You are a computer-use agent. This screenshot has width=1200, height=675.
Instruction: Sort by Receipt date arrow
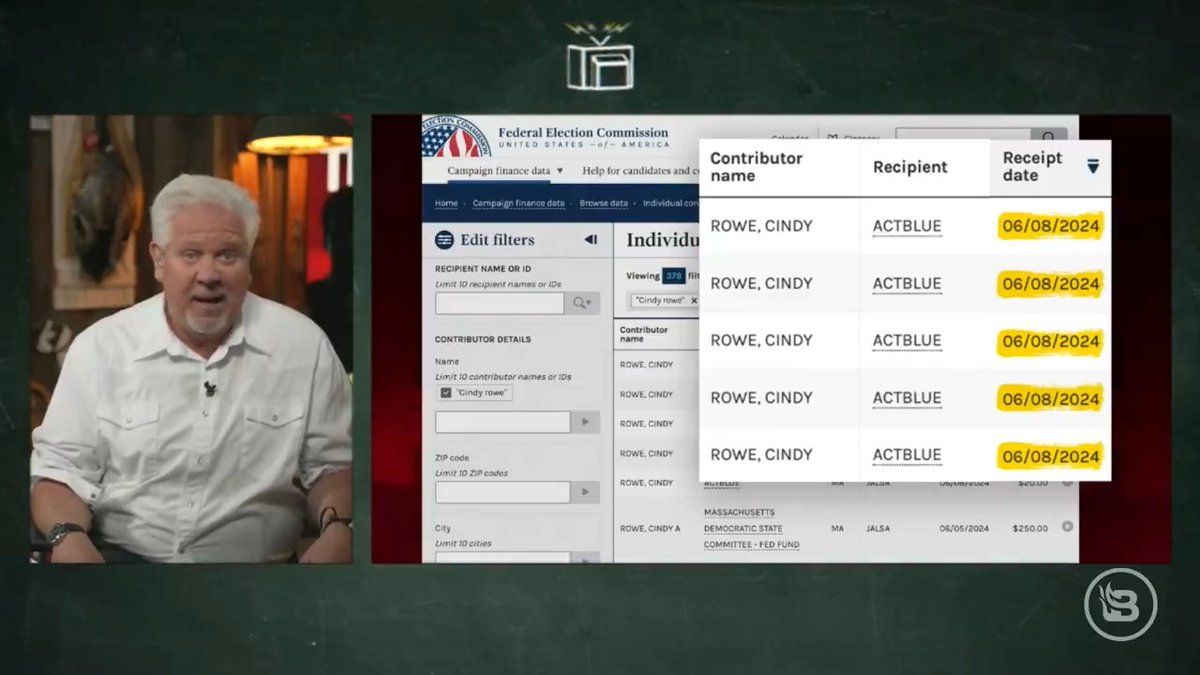tap(1093, 166)
